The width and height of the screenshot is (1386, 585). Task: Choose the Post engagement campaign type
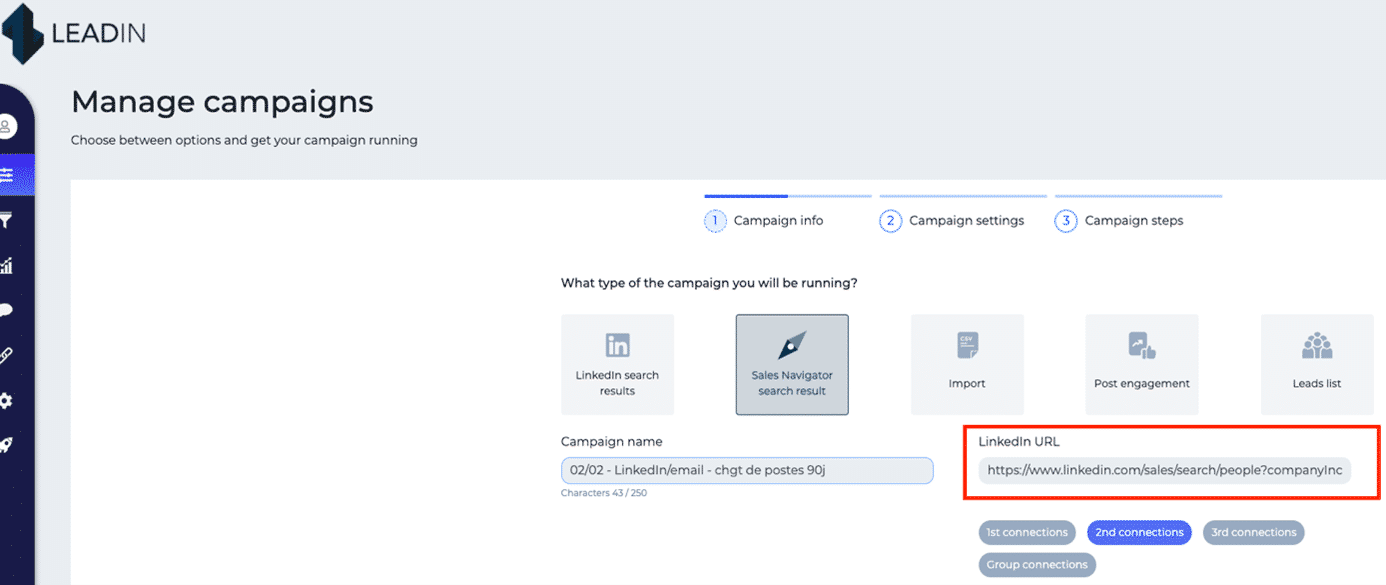[x=1142, y=365]
